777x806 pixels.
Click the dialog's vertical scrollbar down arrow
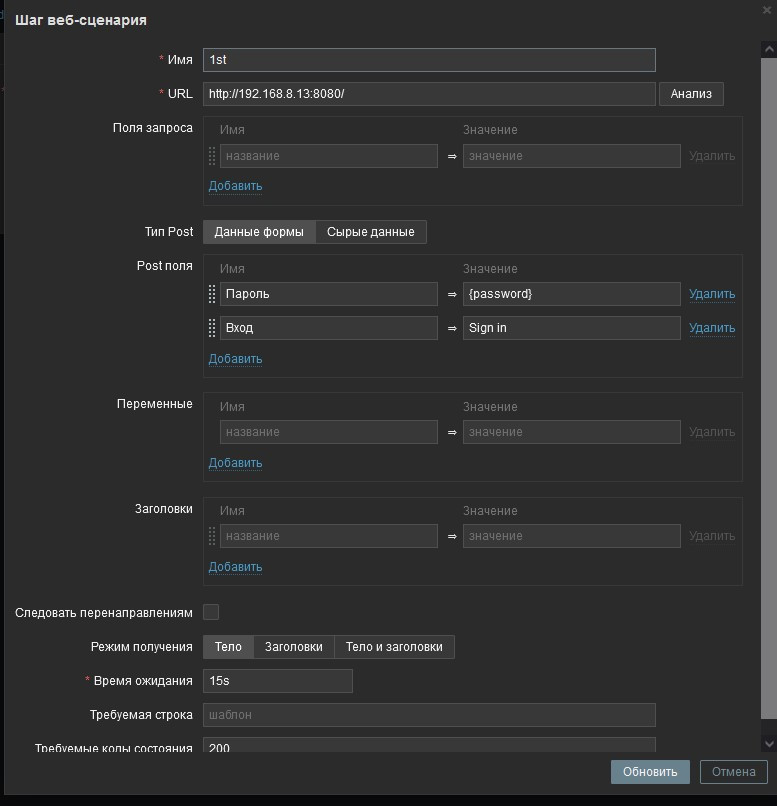point(767,744)
